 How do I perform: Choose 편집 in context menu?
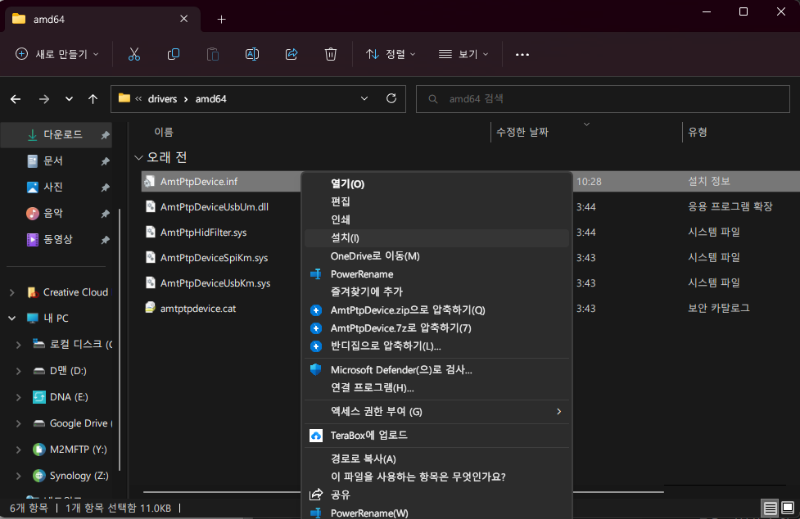(x=437, y=202)
